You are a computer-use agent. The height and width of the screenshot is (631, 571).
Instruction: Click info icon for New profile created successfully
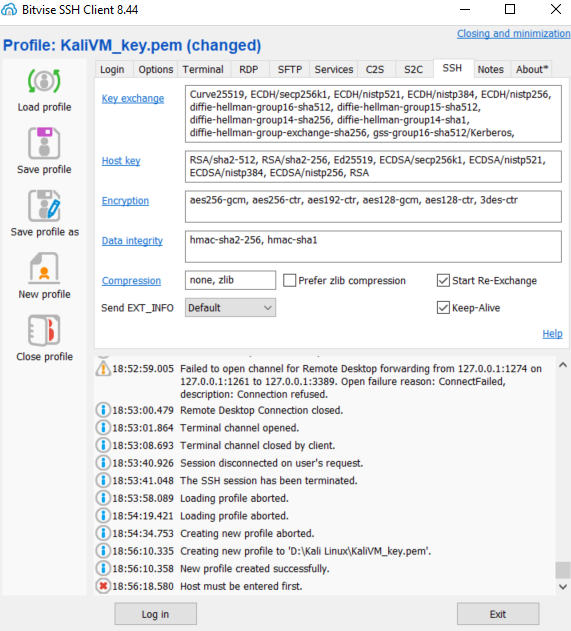tap(103, 568)
